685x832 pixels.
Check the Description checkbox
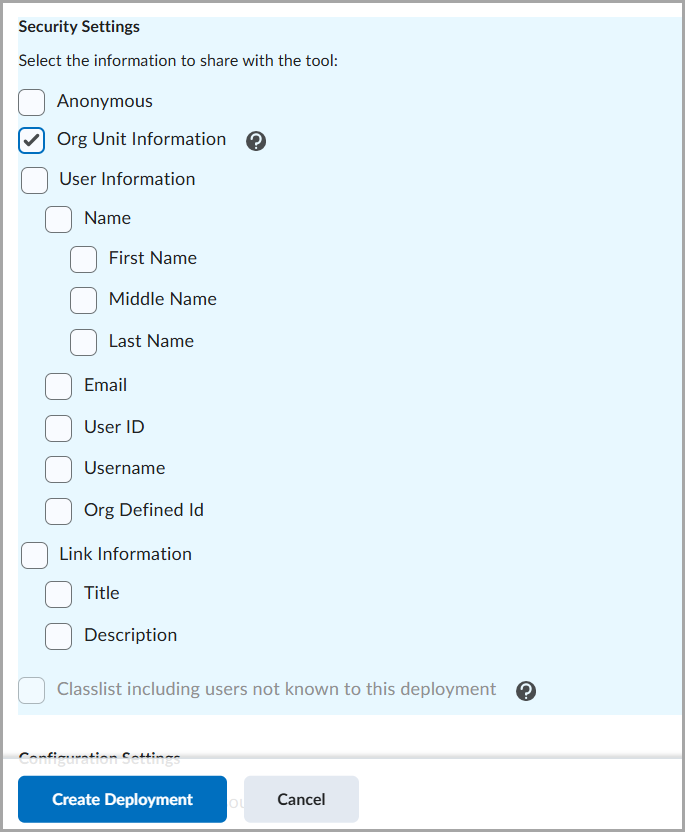click(x=58, y=636)
